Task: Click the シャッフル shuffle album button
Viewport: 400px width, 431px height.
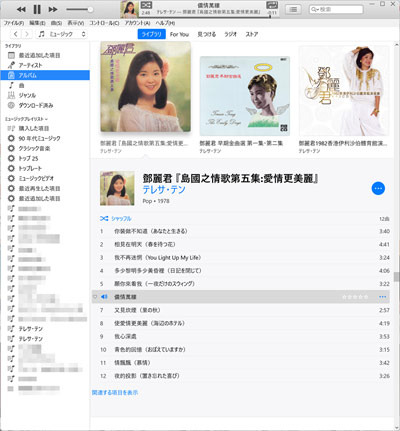Action: click(115, 219)
